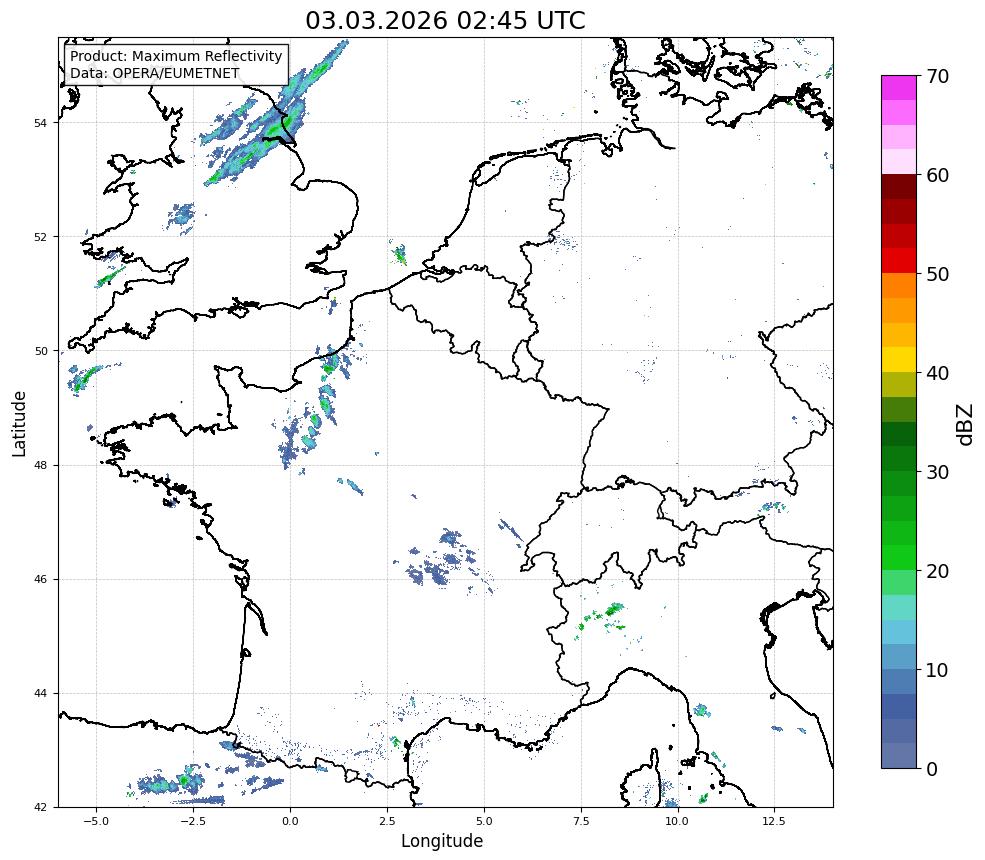Click the latitude tick label 44

click(40, 694)
